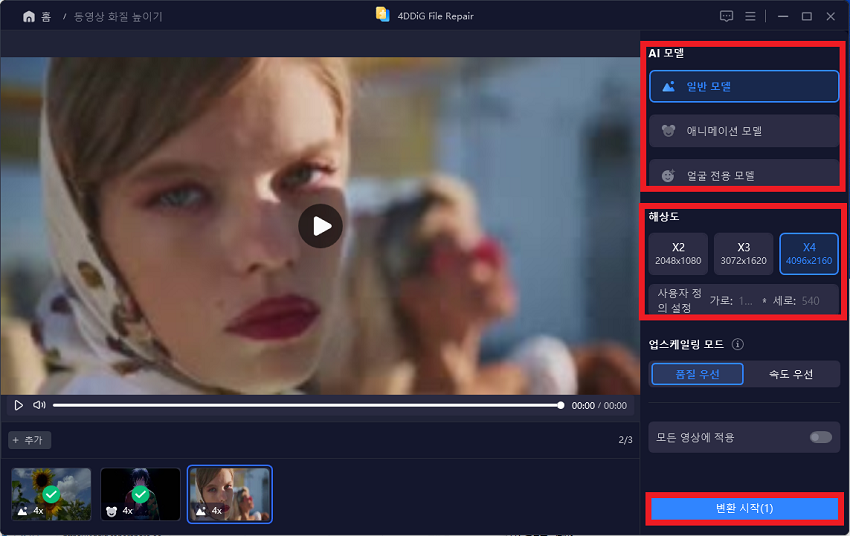Click the 추가 add button
Image resolution: width=850 pixels, height=536 pixels.
click(x=30, y=440)
